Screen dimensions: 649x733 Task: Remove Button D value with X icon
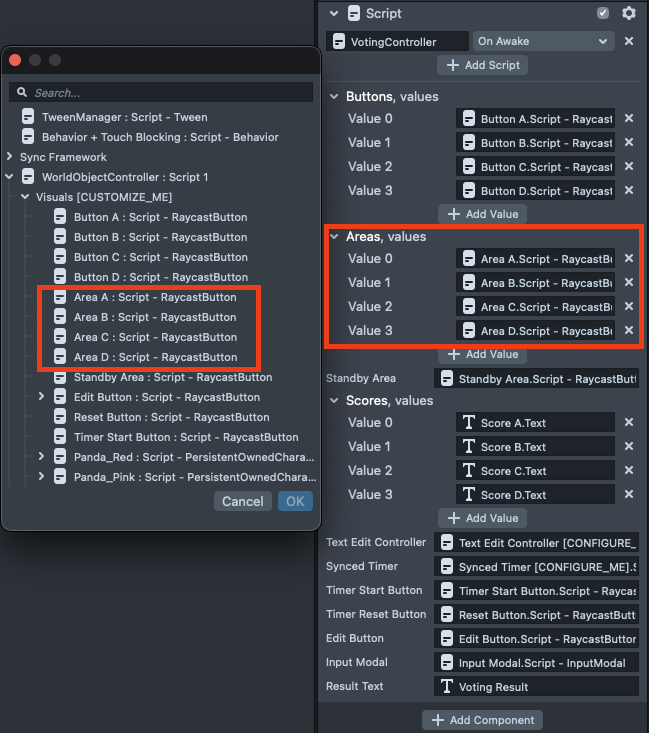pos(629,190)
